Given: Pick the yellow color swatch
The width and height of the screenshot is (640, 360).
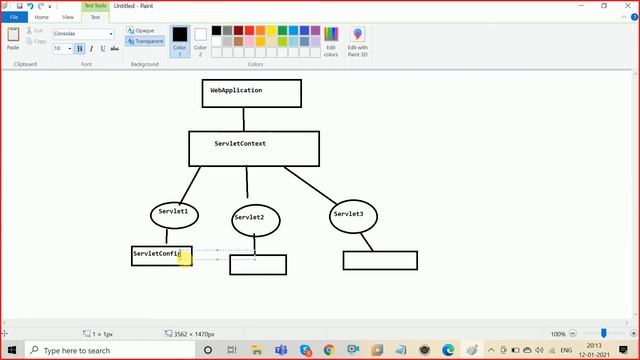Looking at the screenshot, I should [271, 30].
